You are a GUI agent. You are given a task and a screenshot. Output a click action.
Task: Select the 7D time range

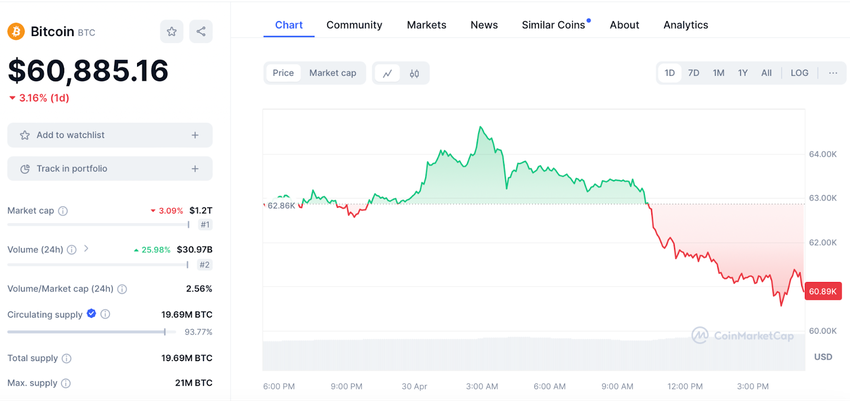point(694,73)
